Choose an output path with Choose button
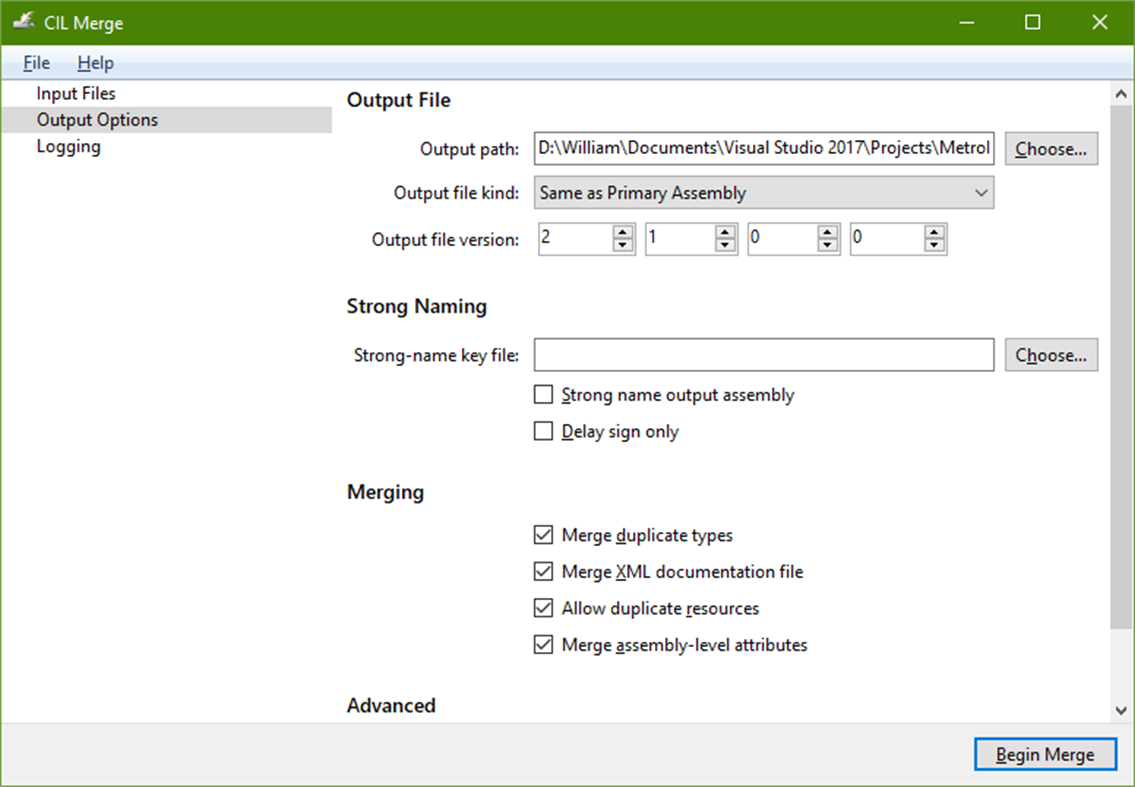Viewport: 1135px width, 787px height. (x=1051, y=148)
